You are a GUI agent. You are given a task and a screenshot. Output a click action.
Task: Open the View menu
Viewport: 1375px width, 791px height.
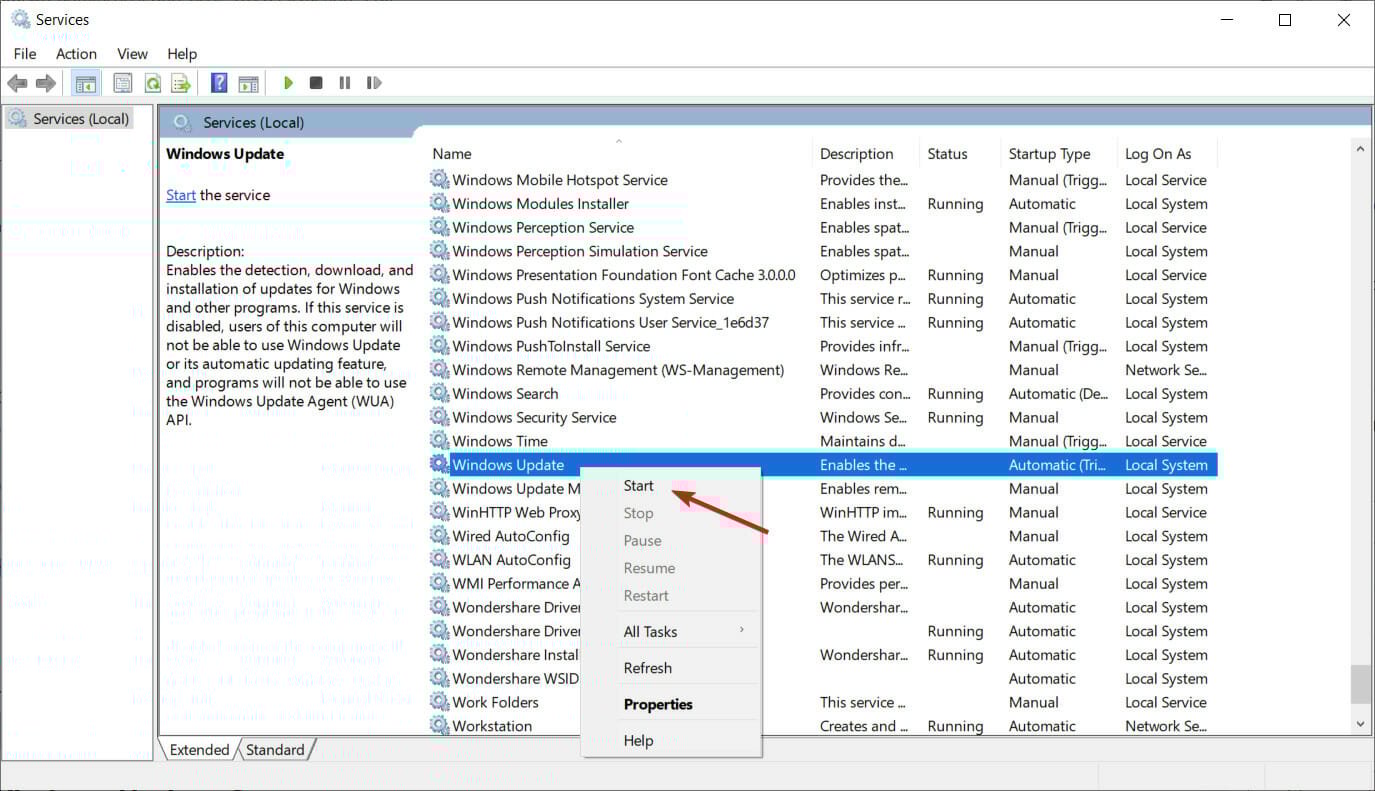pyautogui.click(x=132, y=54)
